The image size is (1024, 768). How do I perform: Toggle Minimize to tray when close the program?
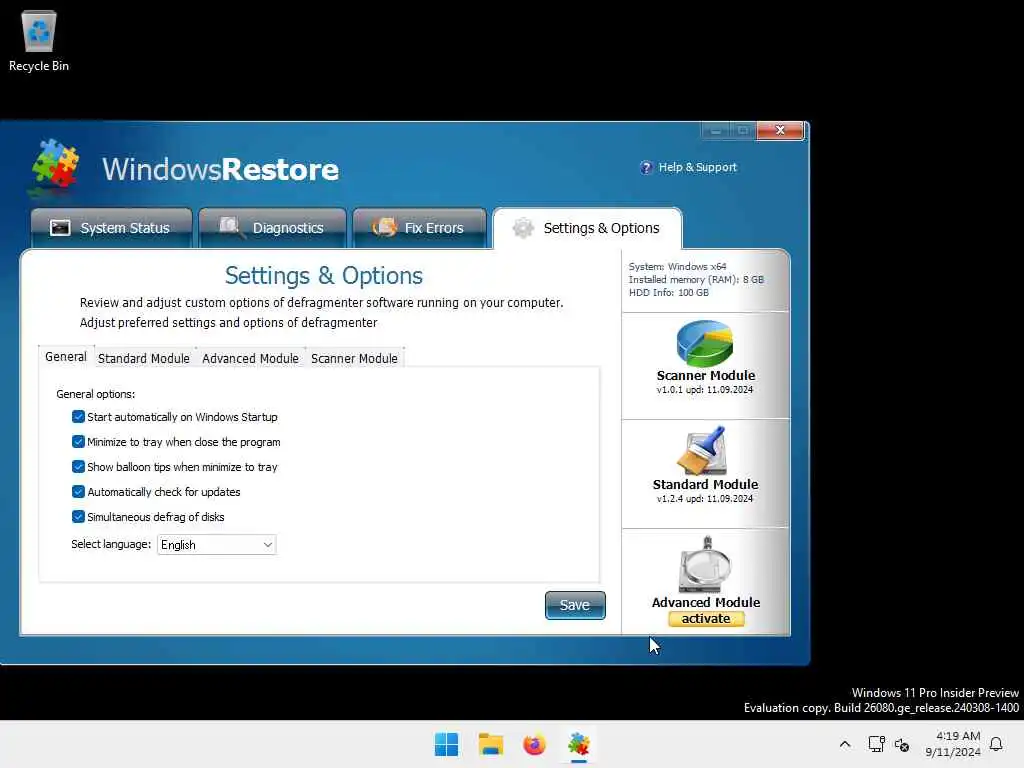click(x=78, y=441)
